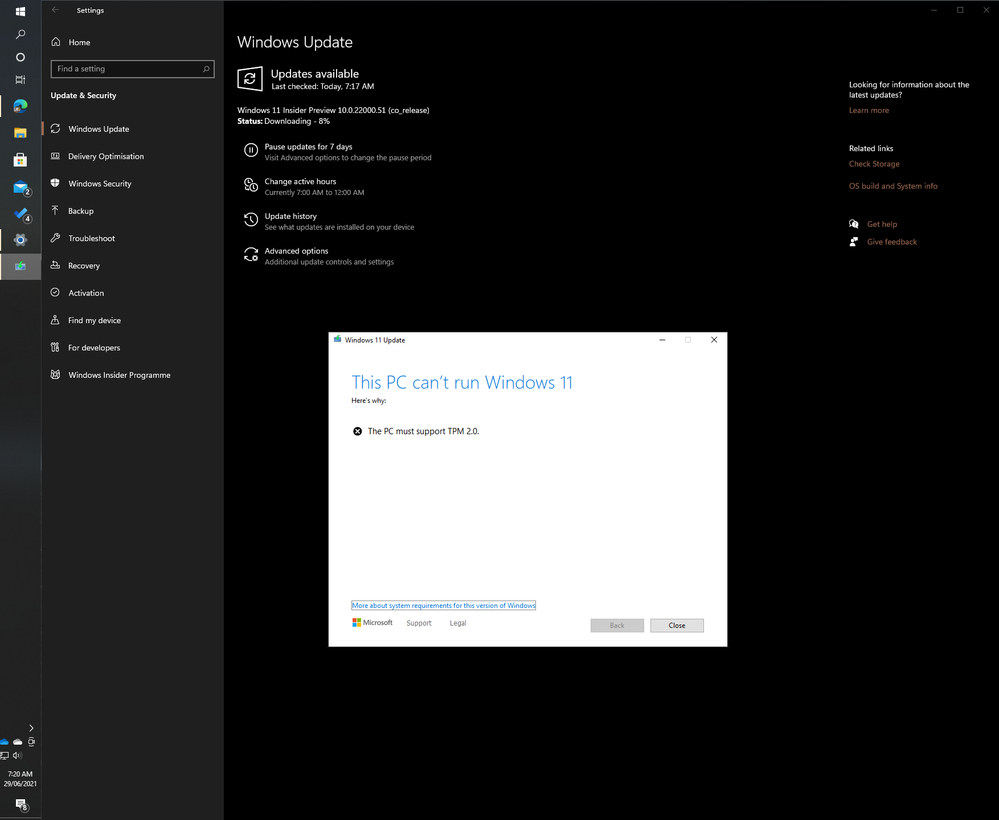
Task: Open Windows Insider Programme page
Action: [133, 375]
